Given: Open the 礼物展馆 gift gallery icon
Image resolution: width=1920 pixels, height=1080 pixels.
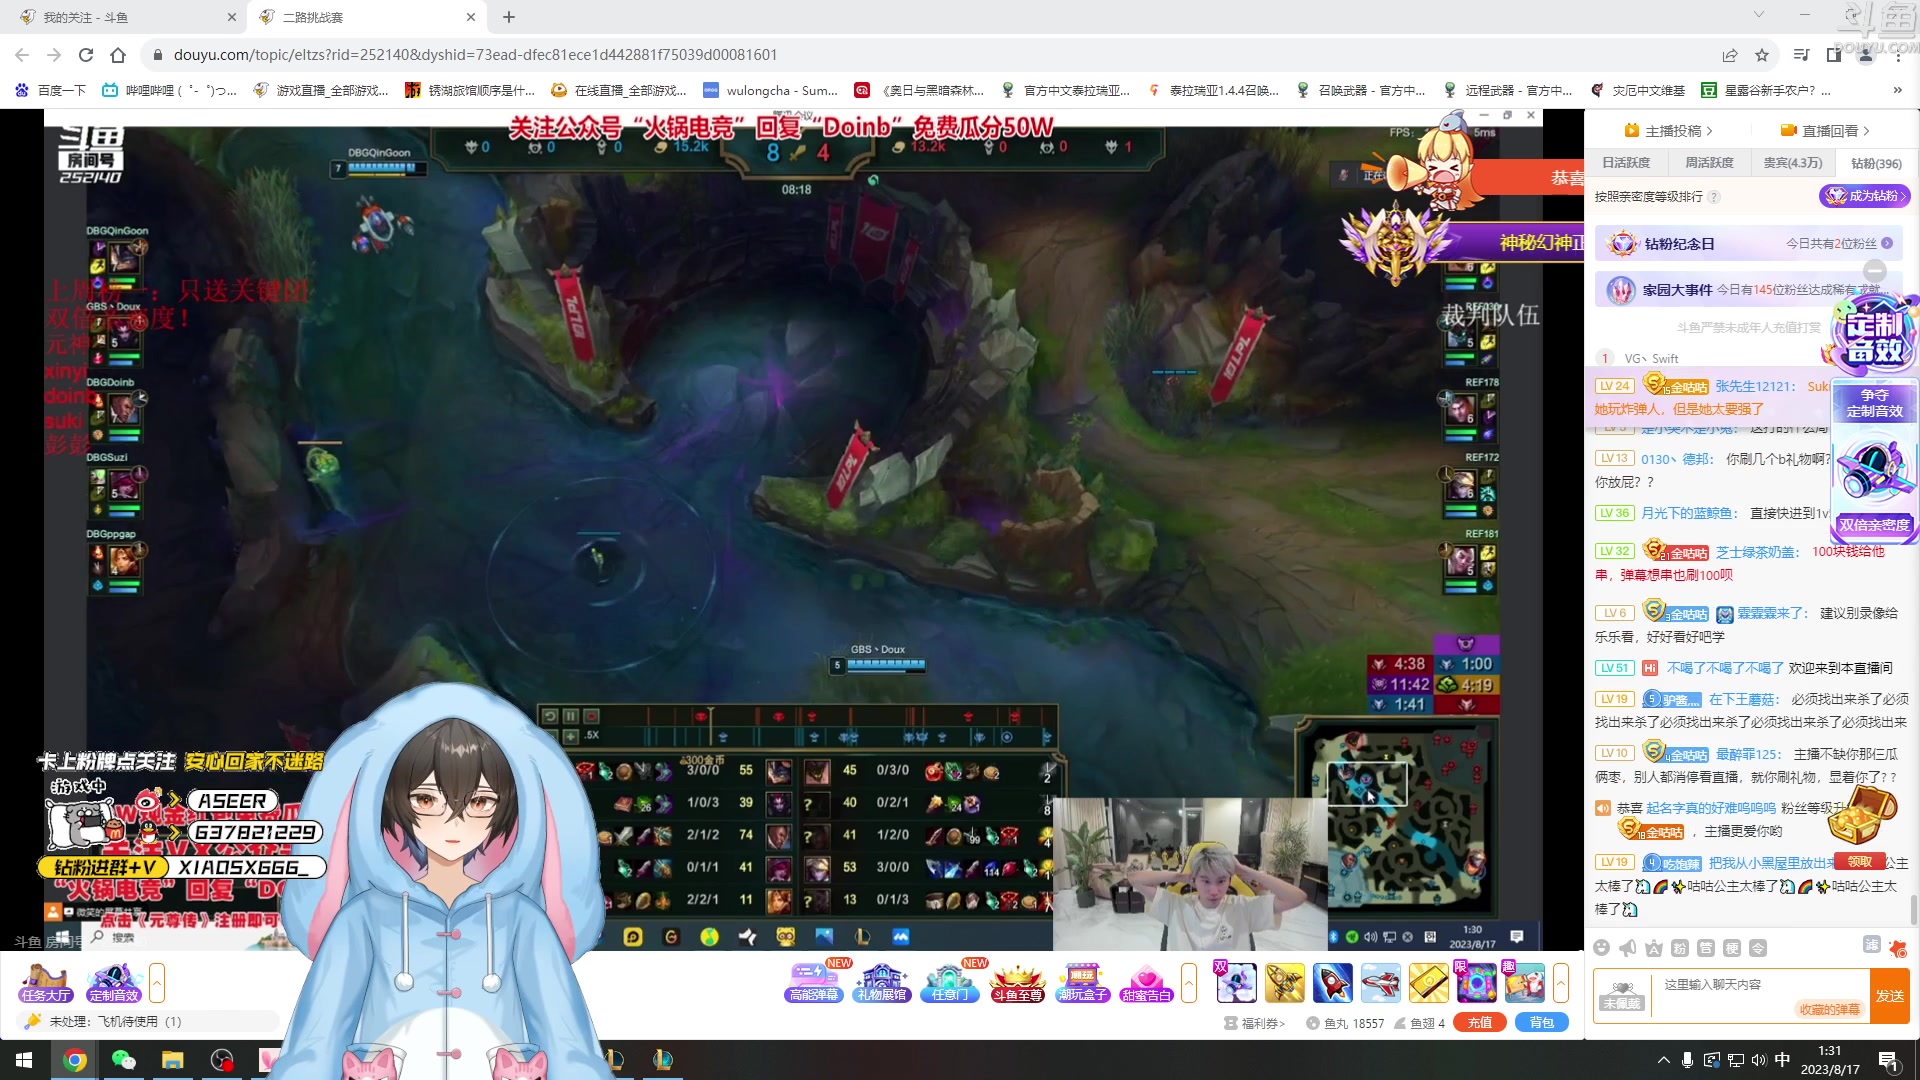Looking at the screenshot, I should coord(882,982).
